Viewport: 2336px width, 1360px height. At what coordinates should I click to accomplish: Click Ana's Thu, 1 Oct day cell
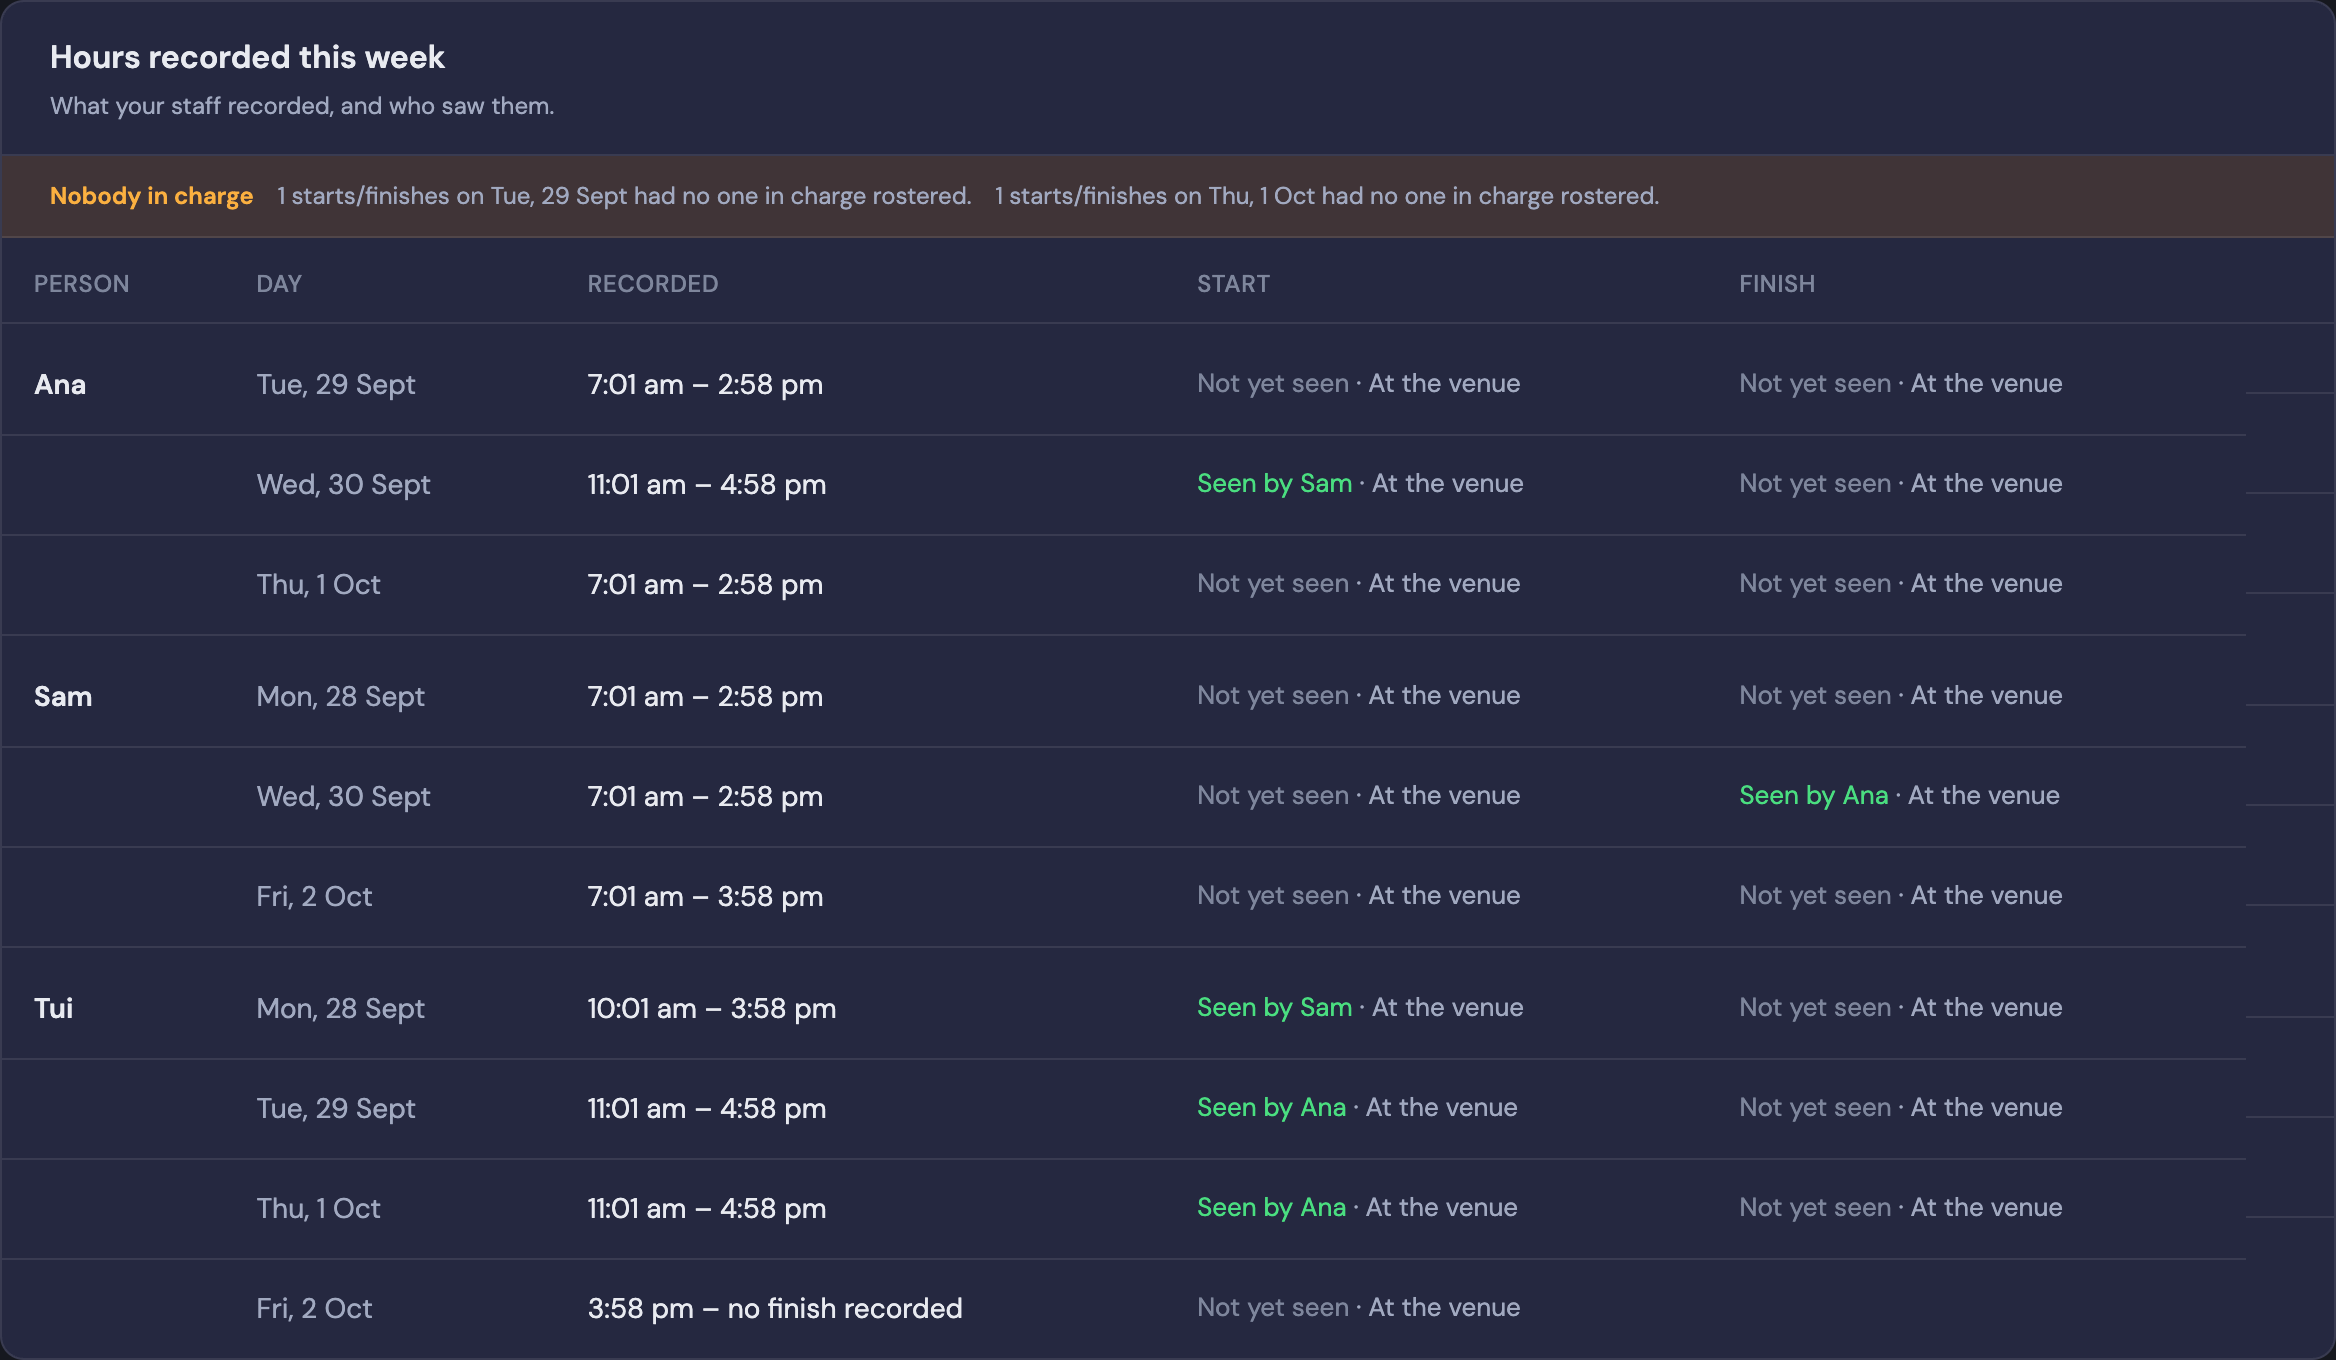pos(318,585)
